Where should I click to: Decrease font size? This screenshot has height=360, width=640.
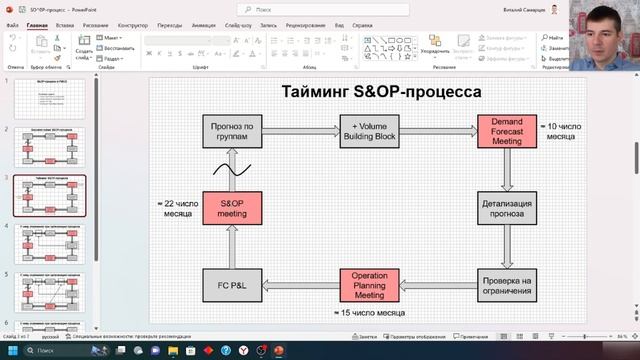point(247,40)
